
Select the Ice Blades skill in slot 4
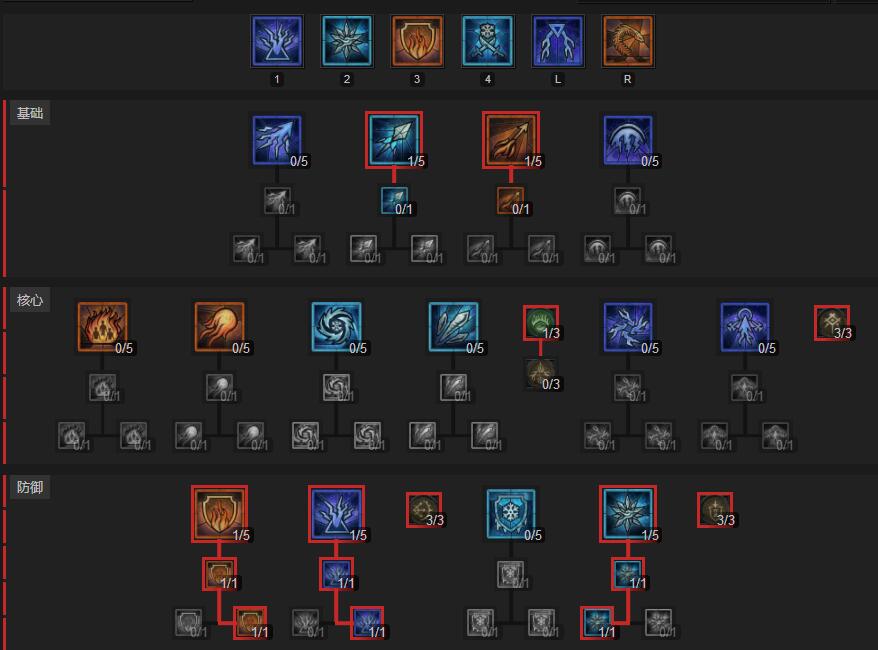click(487, 41)
